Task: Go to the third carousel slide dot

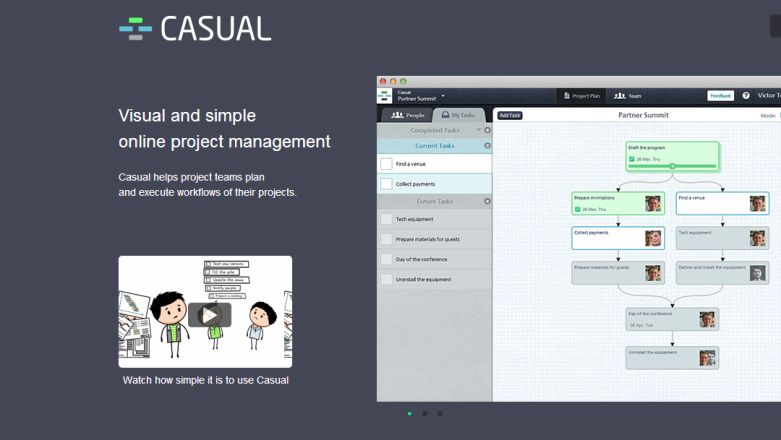Action: coord(440,414)
